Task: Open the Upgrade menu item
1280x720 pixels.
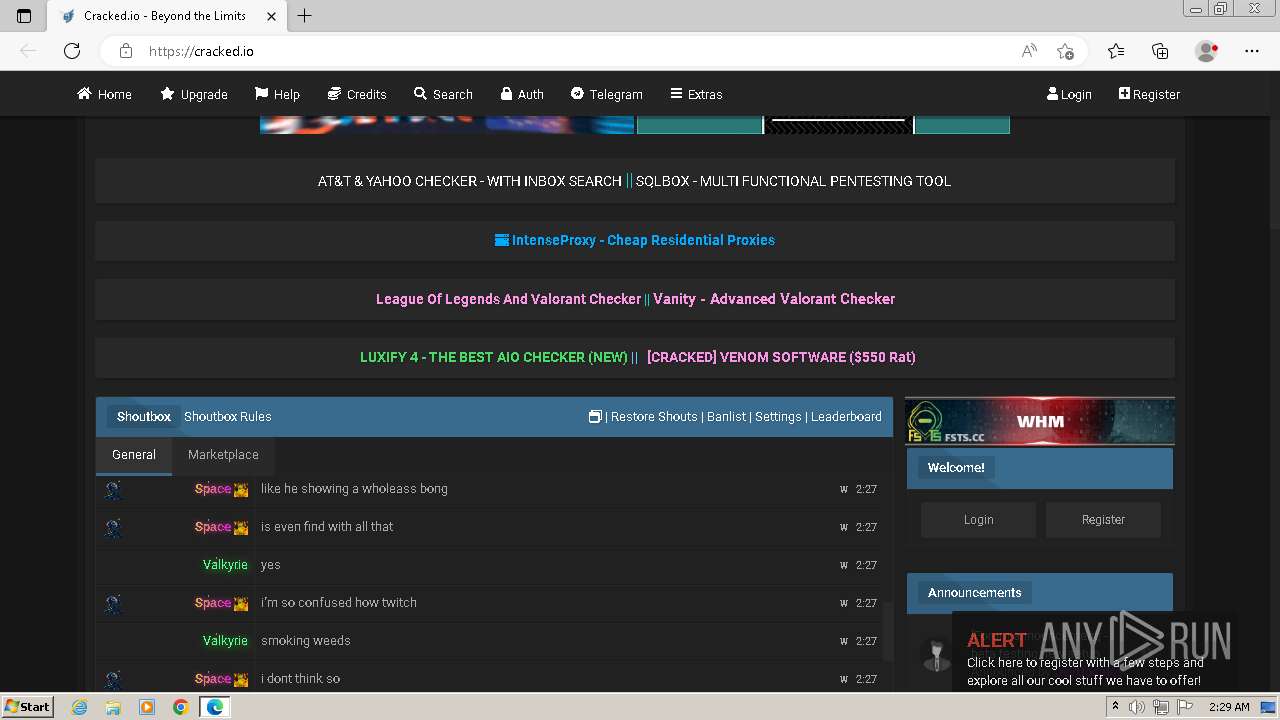Action: pos(194,94)
